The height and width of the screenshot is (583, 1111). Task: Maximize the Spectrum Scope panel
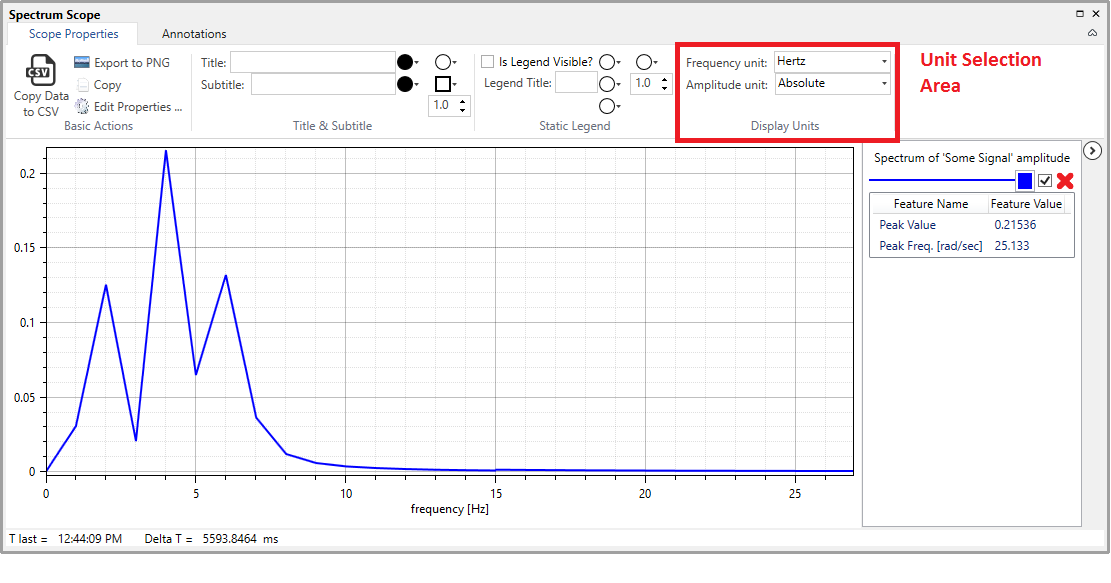coord(1079,14)
